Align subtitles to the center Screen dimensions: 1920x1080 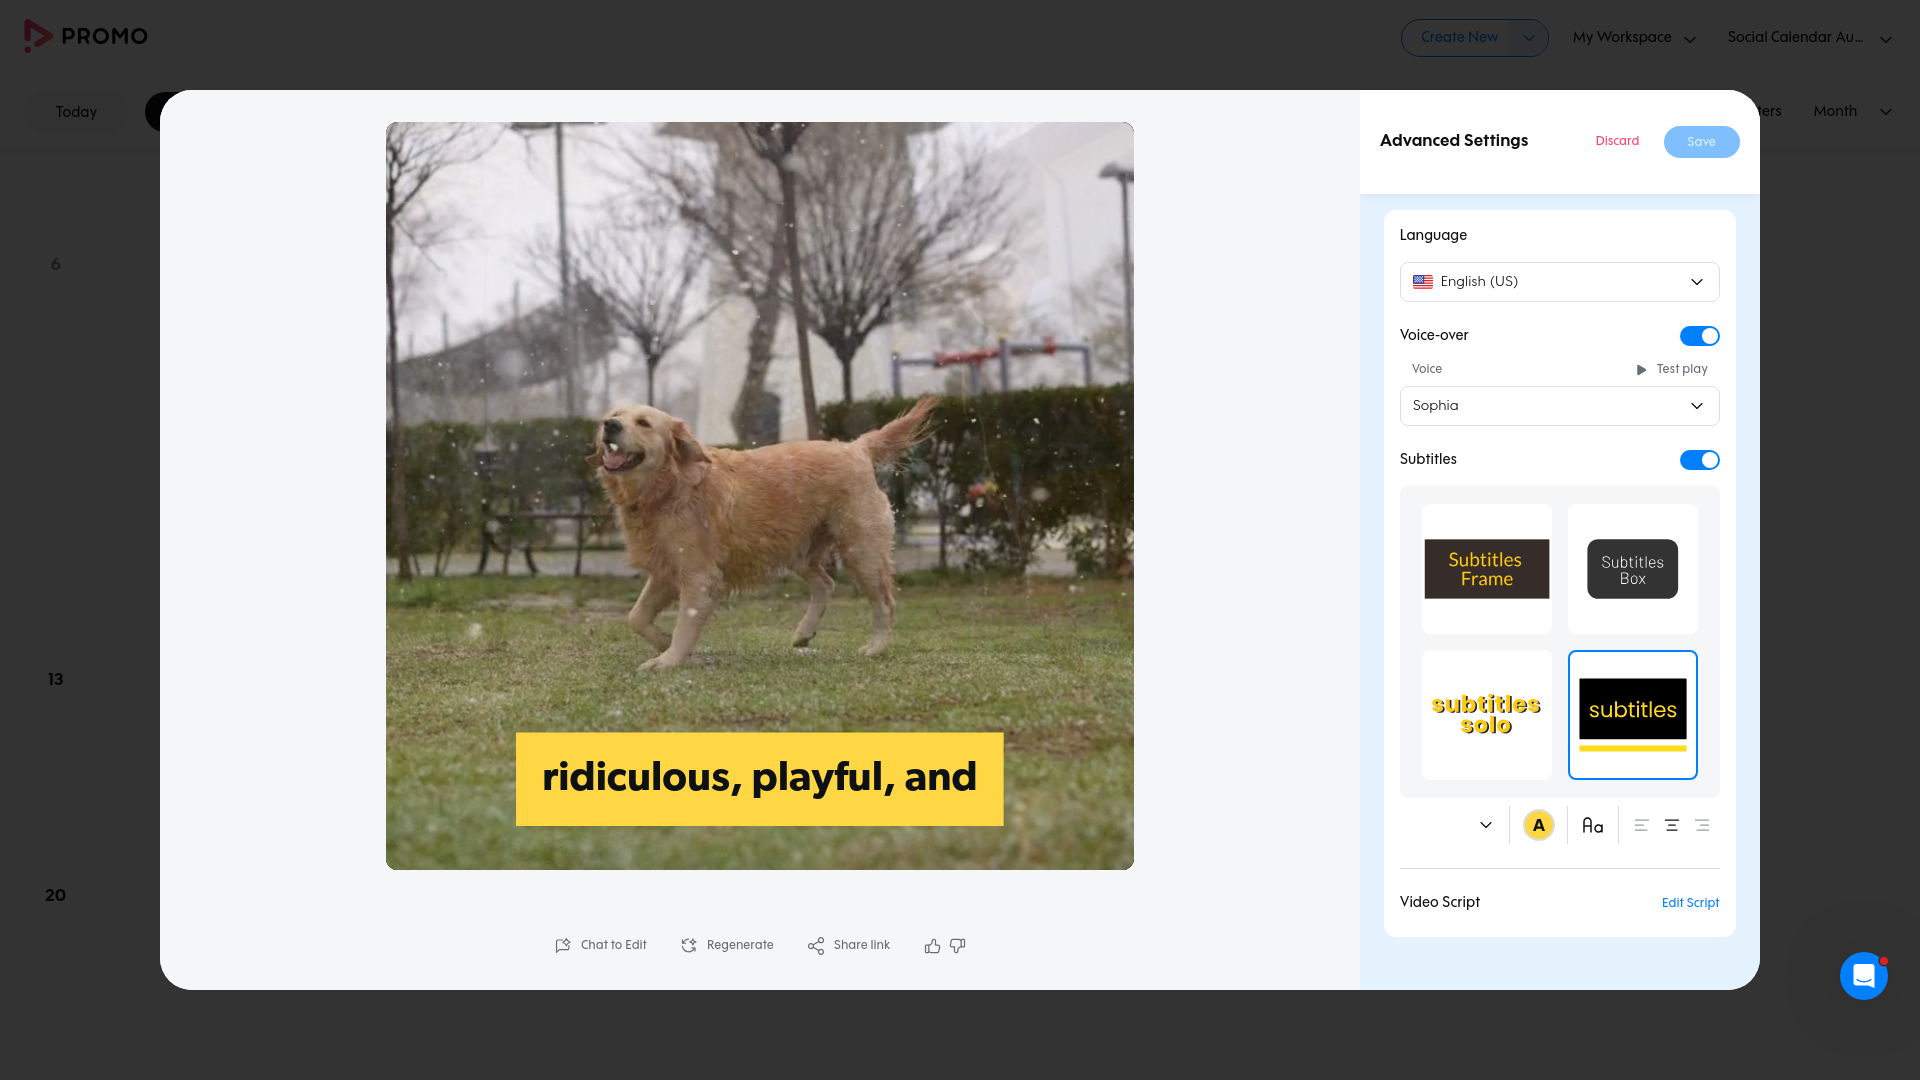(x=1672, y=826)
